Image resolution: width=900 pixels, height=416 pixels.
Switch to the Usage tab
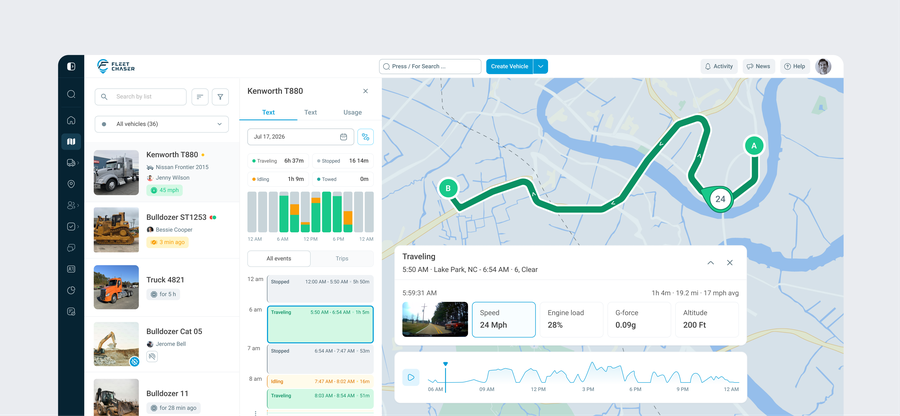352,112
